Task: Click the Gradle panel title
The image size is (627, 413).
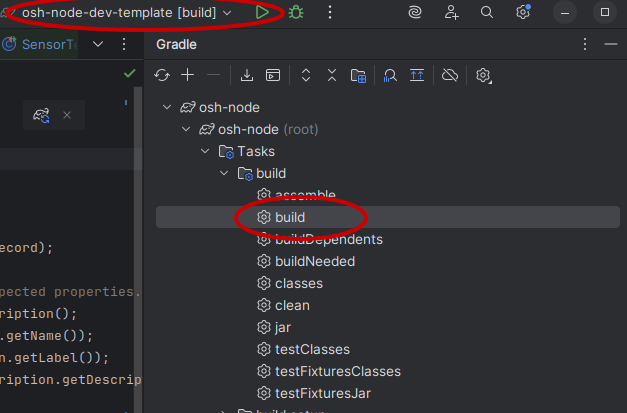Action: [x=176, y=44]
